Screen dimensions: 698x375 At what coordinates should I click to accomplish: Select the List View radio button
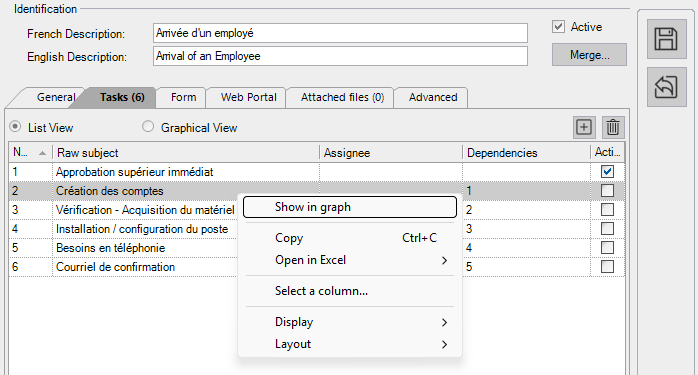(15, 127)
